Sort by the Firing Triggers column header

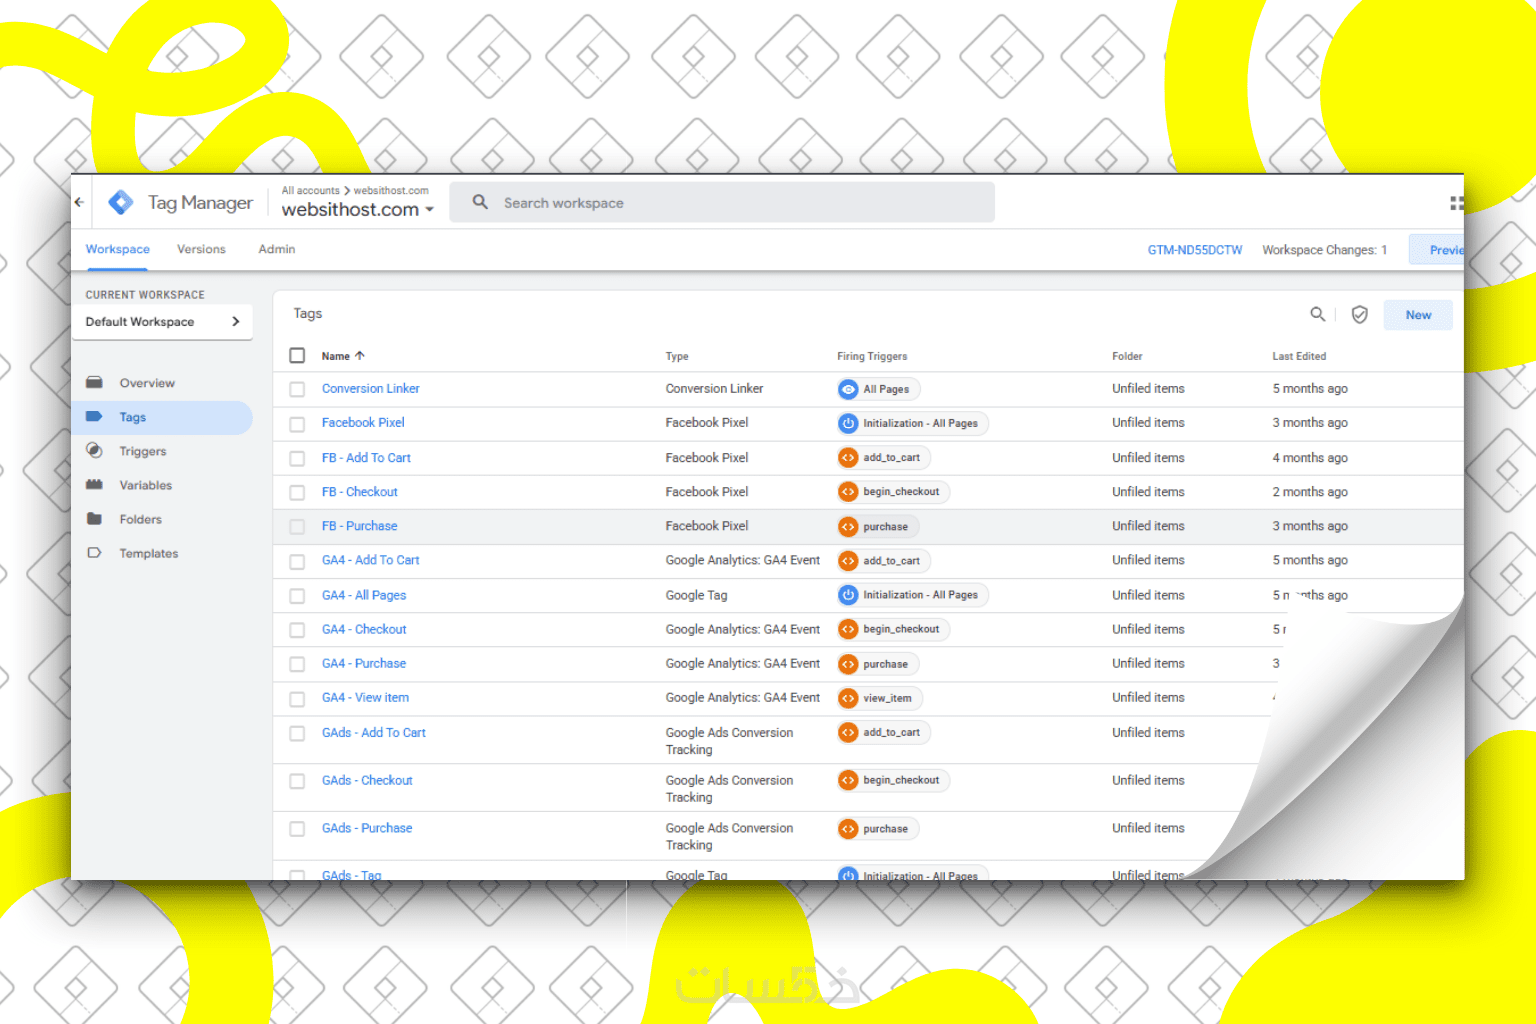pyautogui.click(x=872, y=356)
